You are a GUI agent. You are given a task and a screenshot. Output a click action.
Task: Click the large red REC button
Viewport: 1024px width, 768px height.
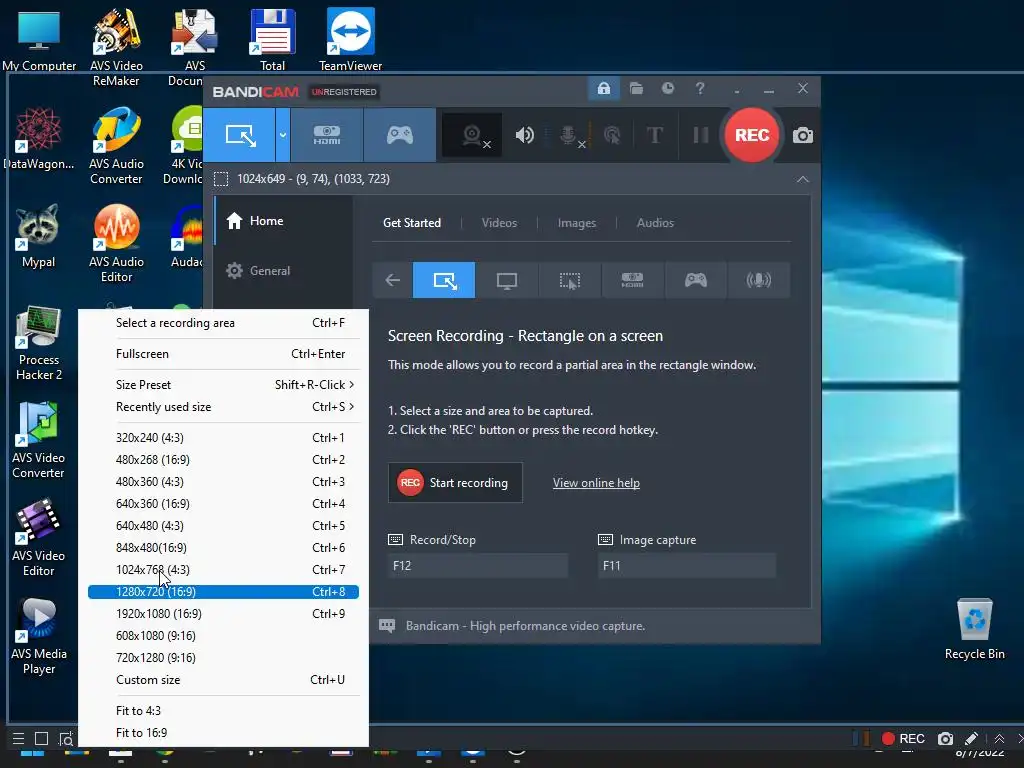(x=752, y=135)
